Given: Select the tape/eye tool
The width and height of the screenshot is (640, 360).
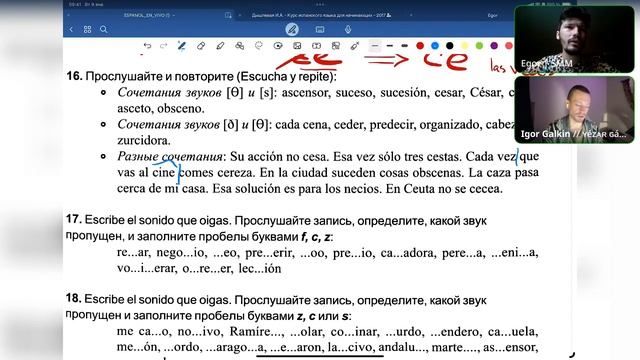Looking at the screenshot, I should (278, 46).
